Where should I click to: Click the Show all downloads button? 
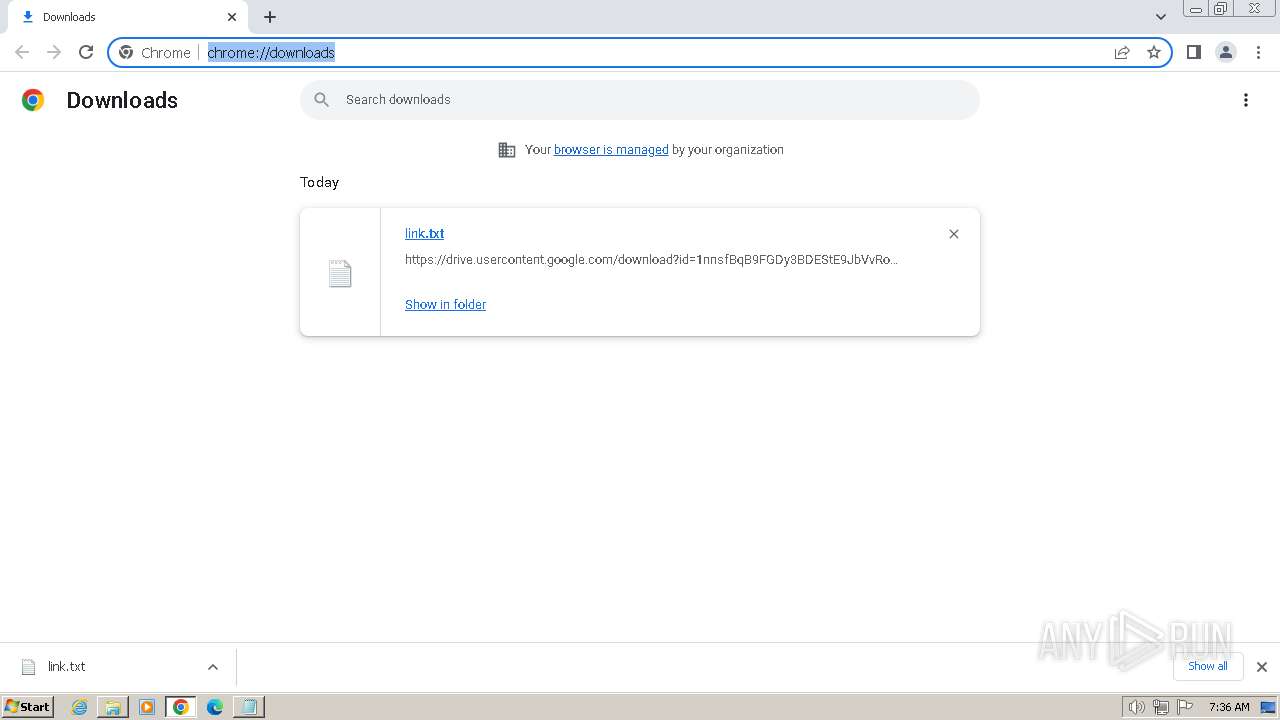coord(1208,666)
